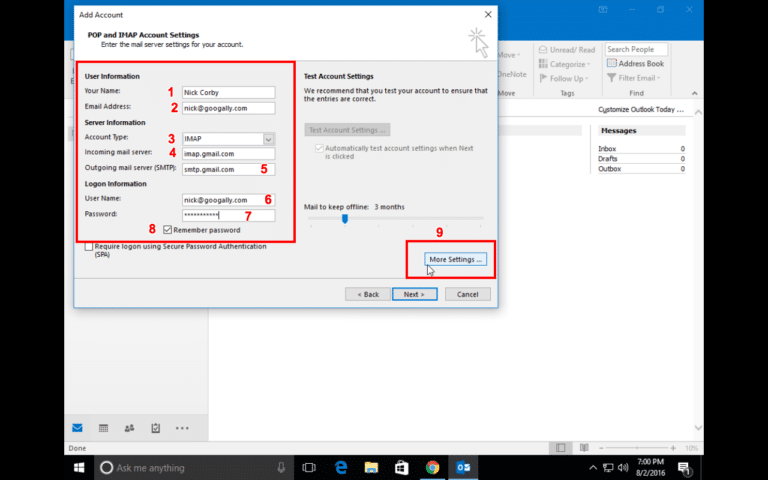This screenshot has height=480, width=768.
Task: Click the More Settings button
Action: [456, 259]
